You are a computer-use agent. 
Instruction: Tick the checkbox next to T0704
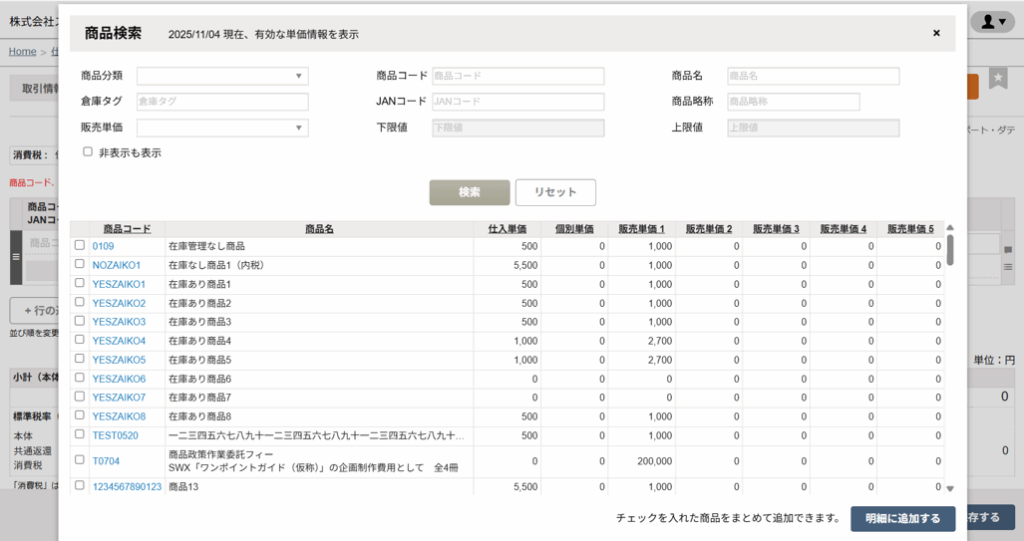(x=79, y=460)
